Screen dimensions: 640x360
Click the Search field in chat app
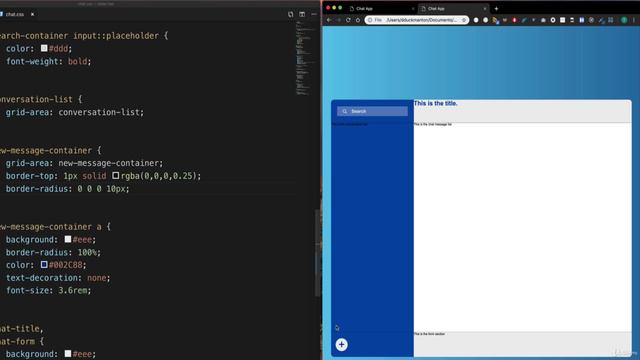(372, 111)
